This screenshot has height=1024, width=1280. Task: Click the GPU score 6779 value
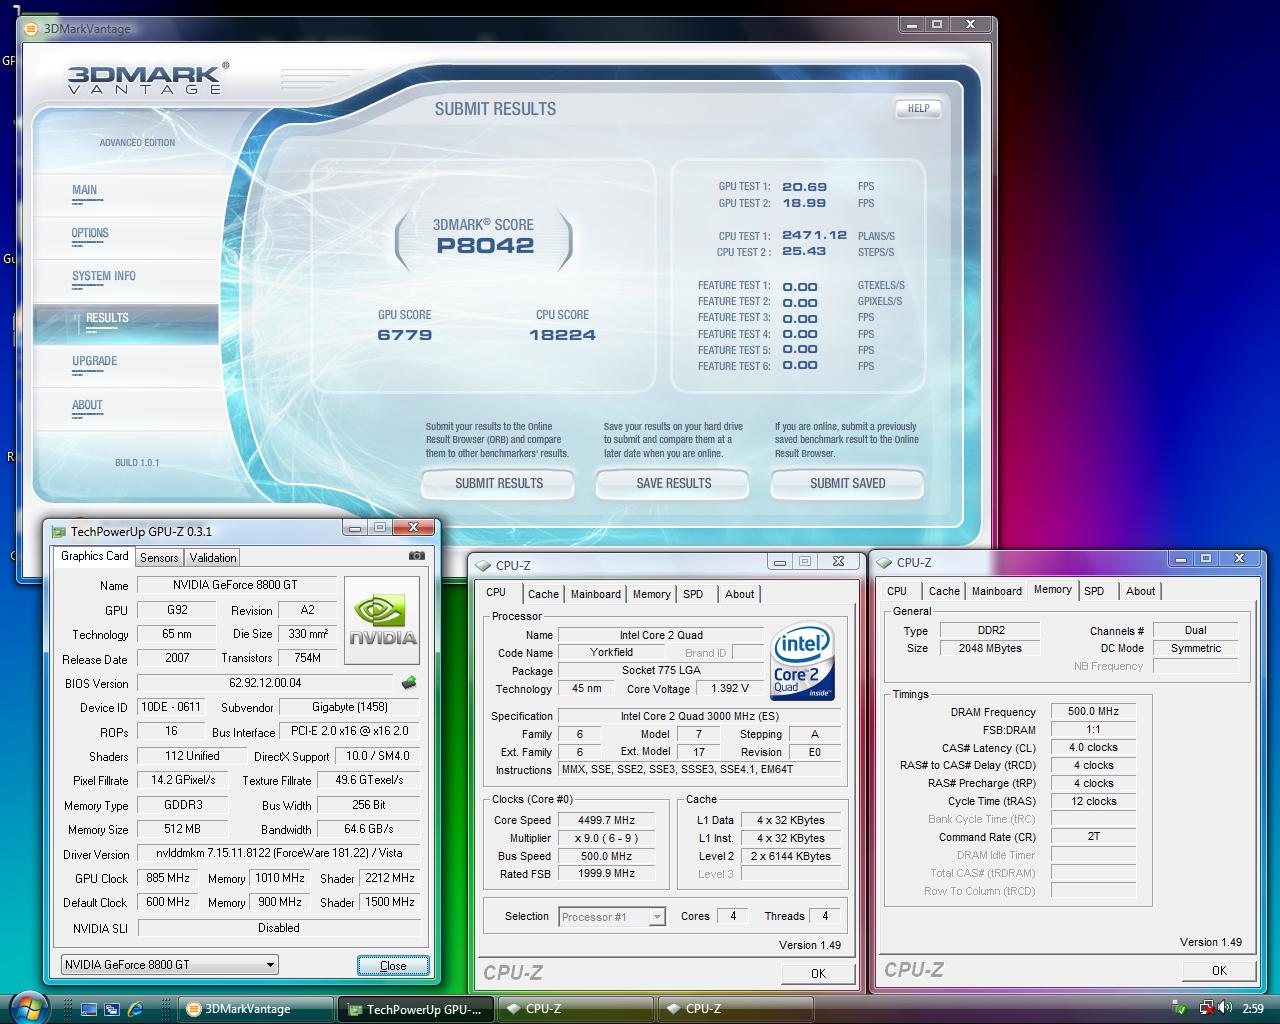[x=405, y=335]
